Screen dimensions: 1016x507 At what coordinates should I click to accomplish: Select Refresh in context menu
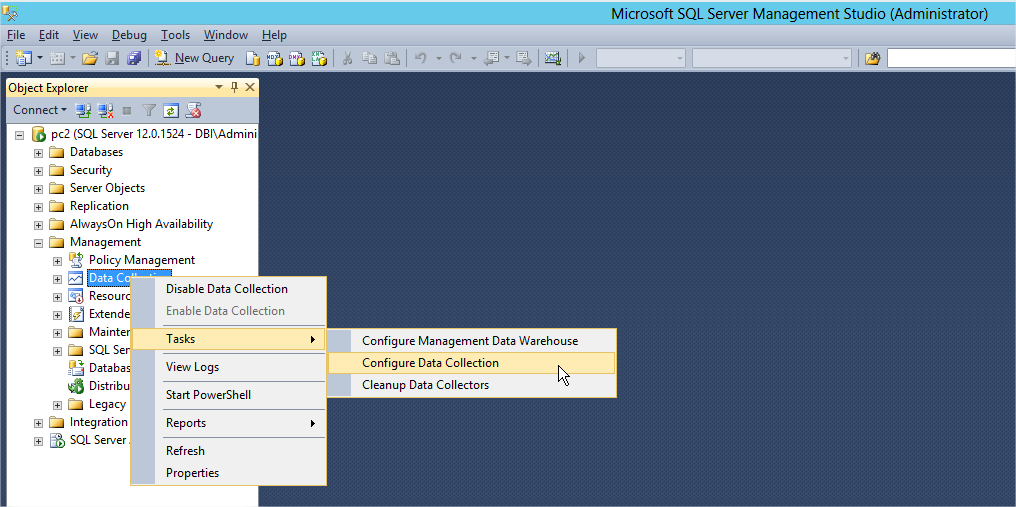228,451
